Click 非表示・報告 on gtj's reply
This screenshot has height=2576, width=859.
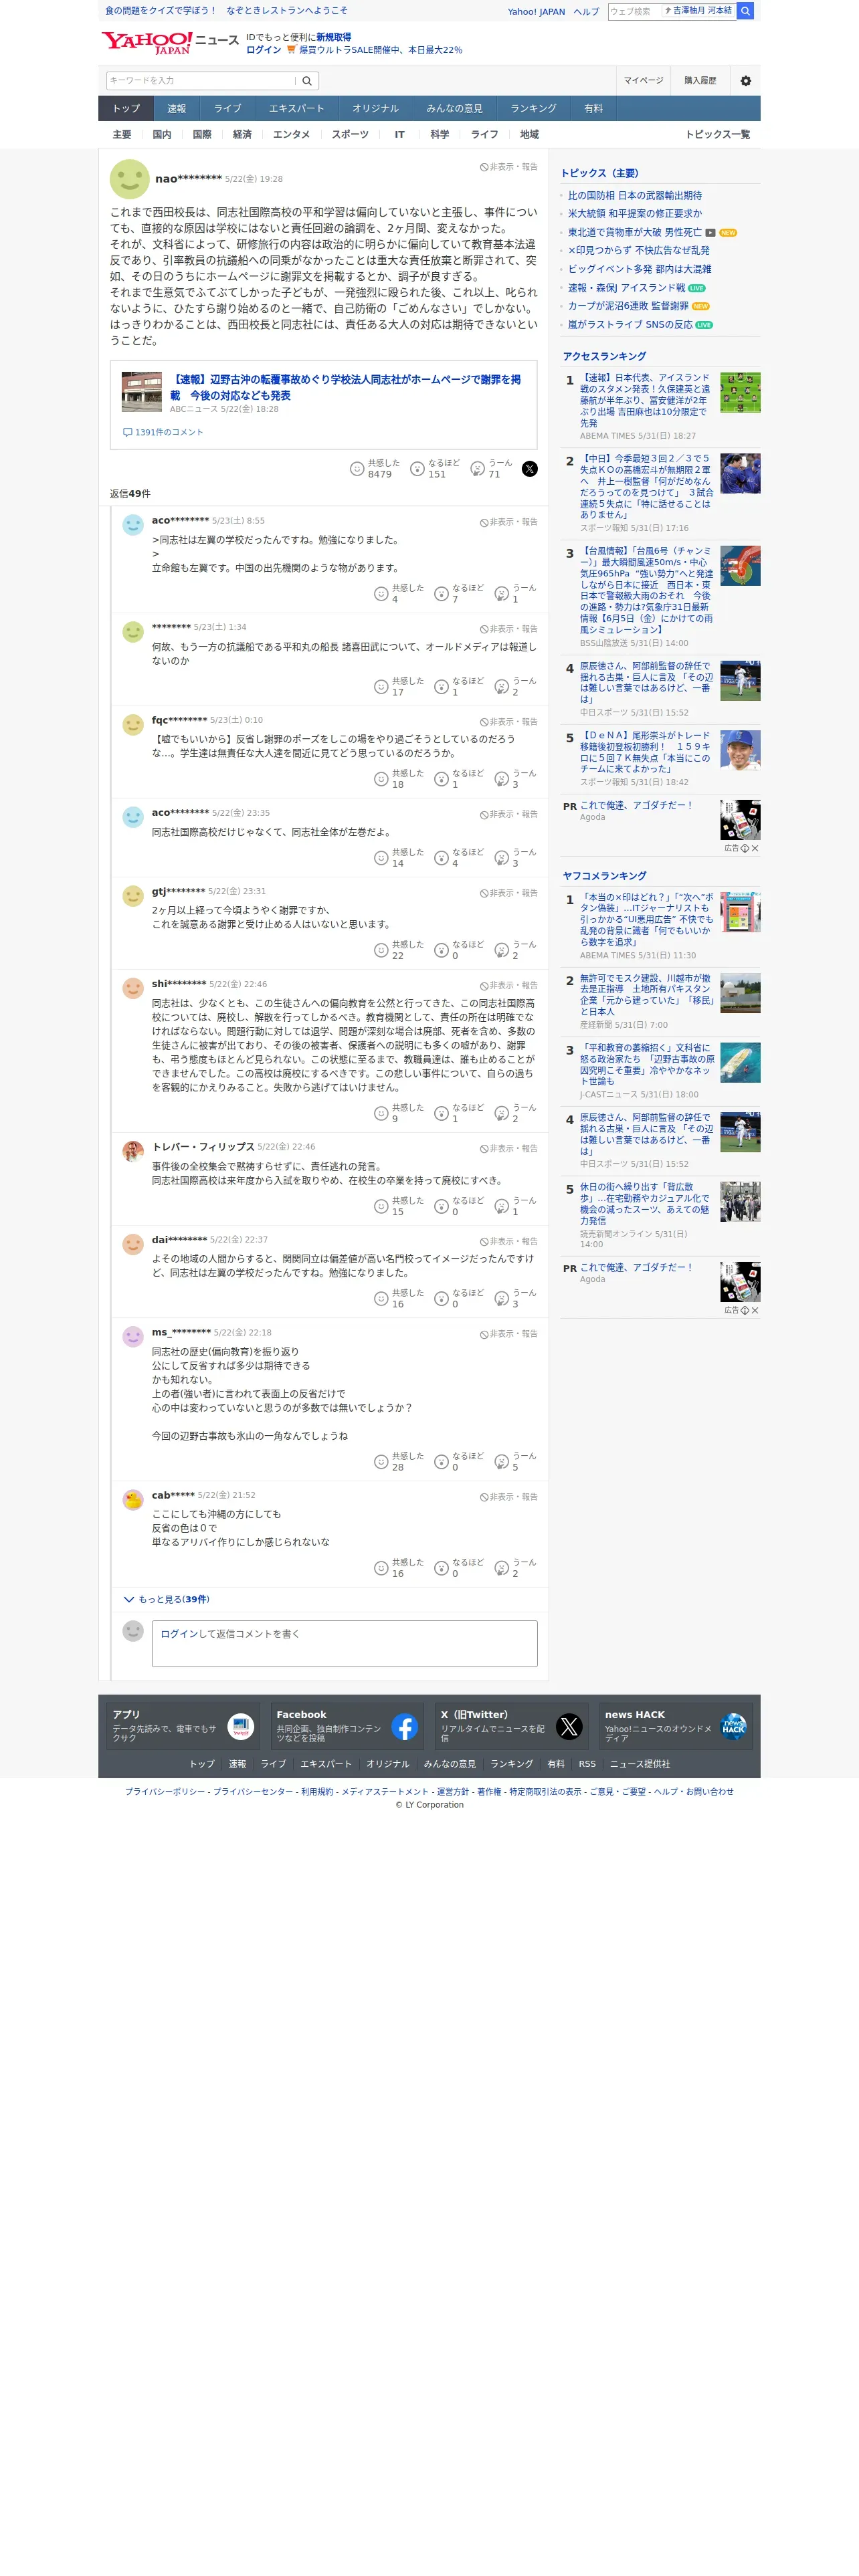(x=509, y=893)
